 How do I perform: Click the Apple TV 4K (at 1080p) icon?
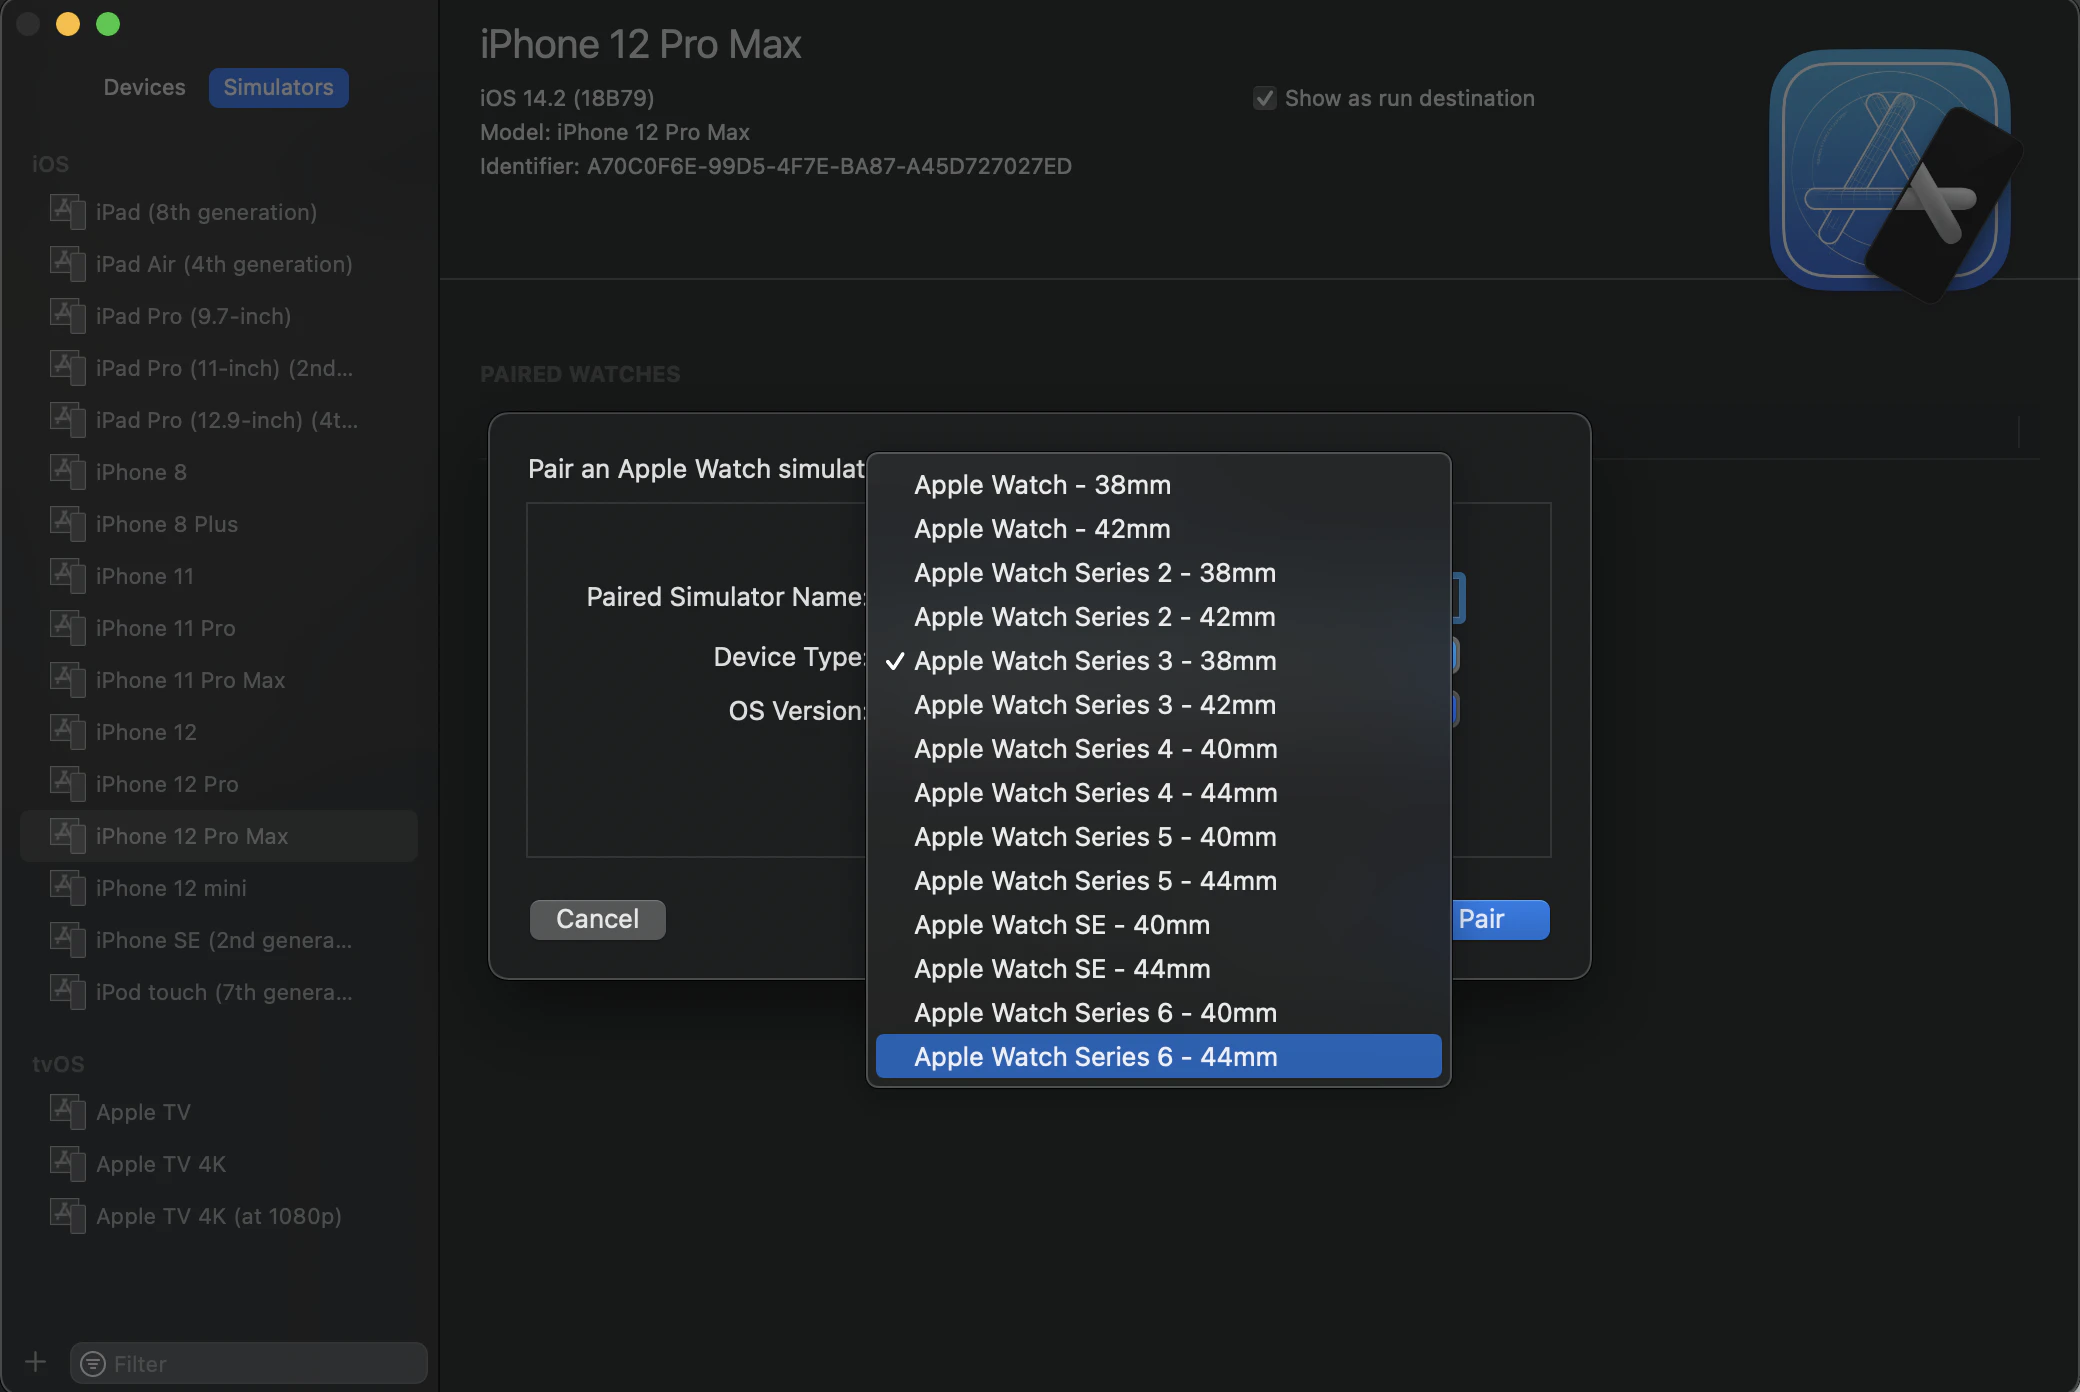tap(67, 1216)
